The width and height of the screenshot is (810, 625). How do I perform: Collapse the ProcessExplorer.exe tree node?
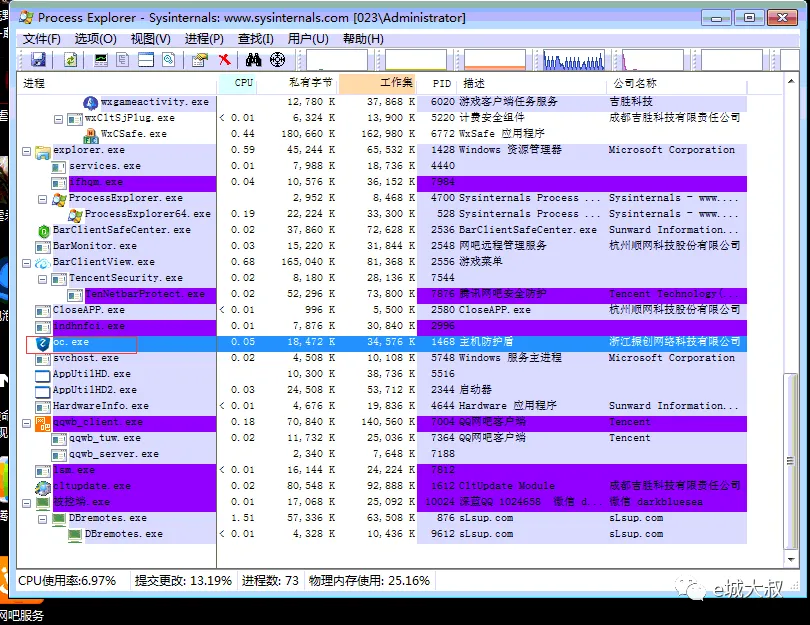tap(42, 199)
